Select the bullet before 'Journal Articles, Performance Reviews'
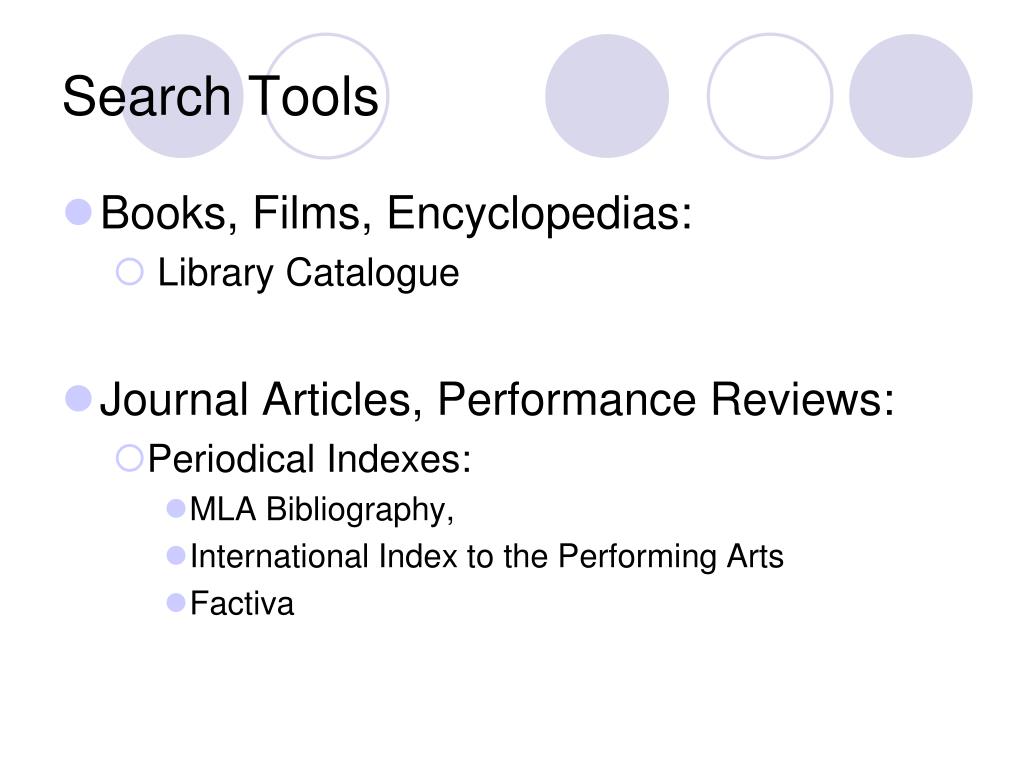Image resolution: width=1024 pixels, height=768 pixels. [78, 399]
